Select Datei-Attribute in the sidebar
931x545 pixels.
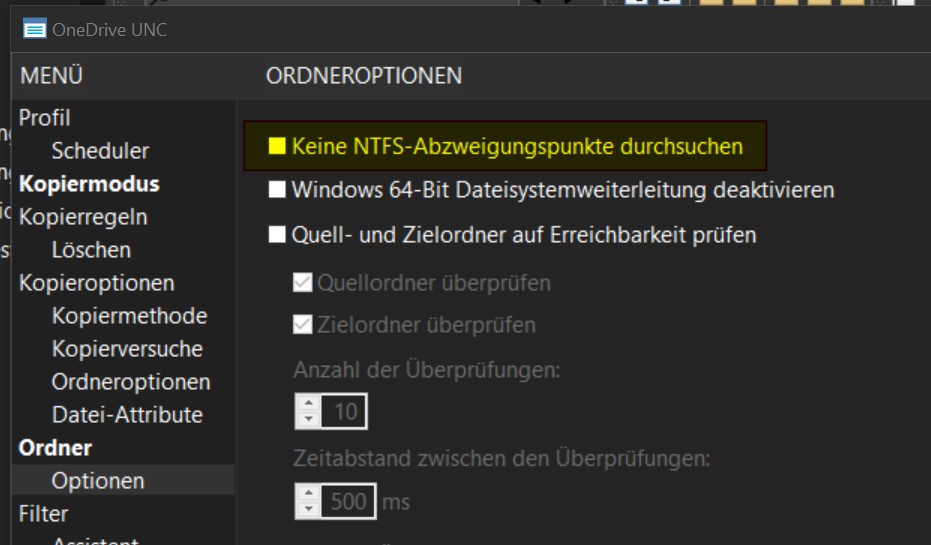127,415
